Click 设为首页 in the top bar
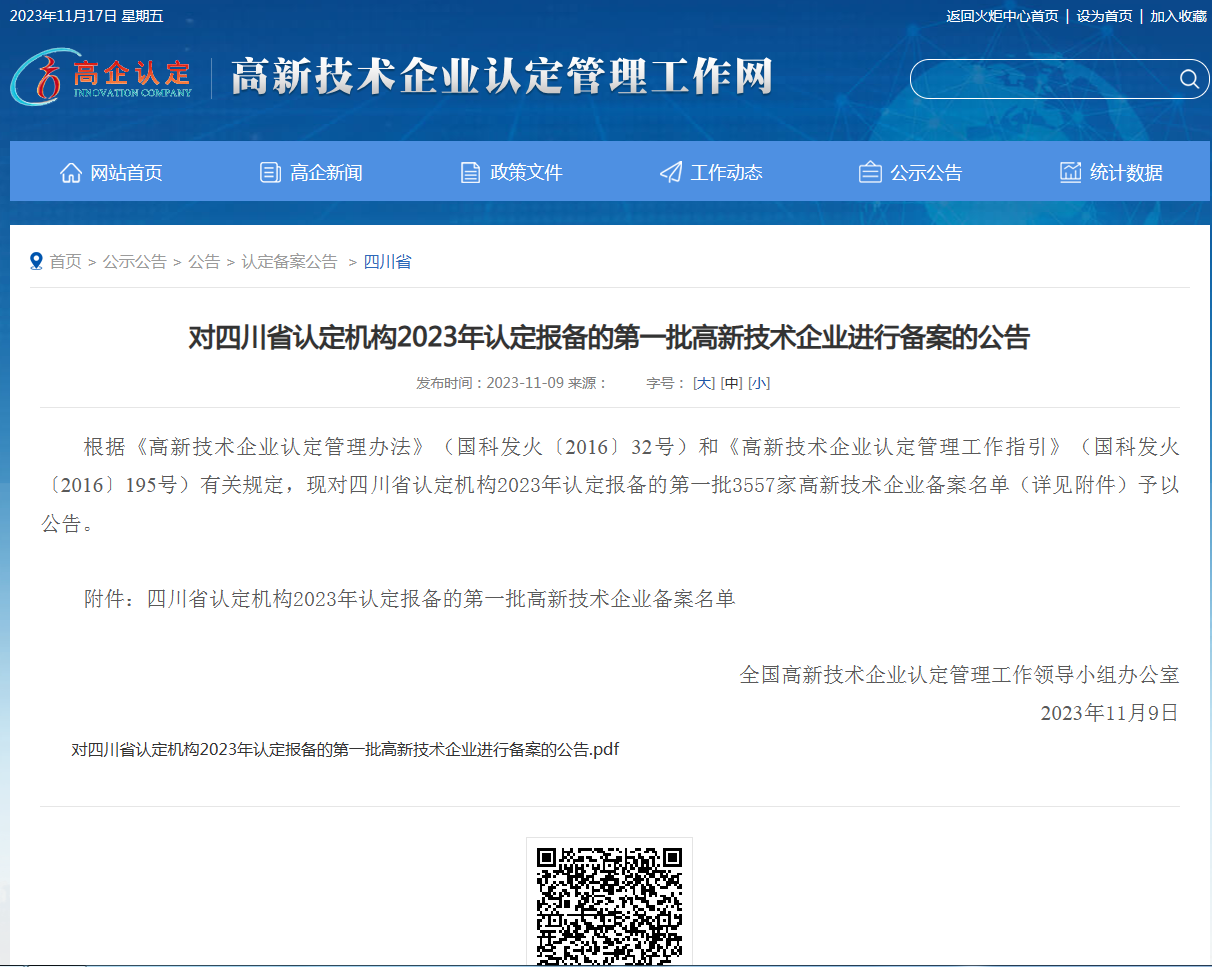Screen dimensions: 1212x967 coord(1104,16)
